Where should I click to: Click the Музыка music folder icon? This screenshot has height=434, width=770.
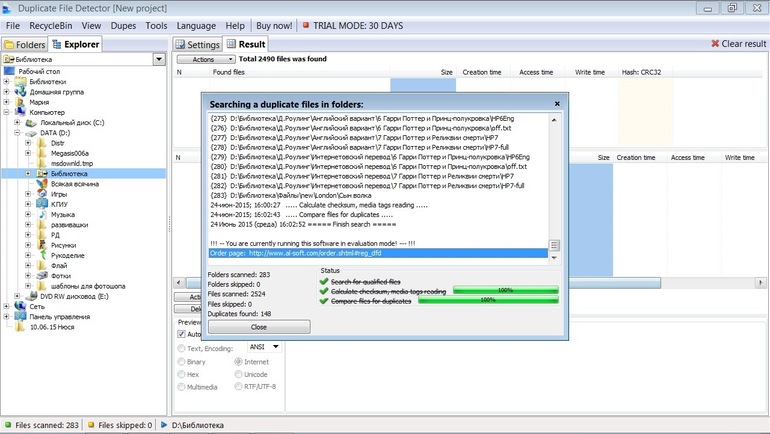click(42, 215)
